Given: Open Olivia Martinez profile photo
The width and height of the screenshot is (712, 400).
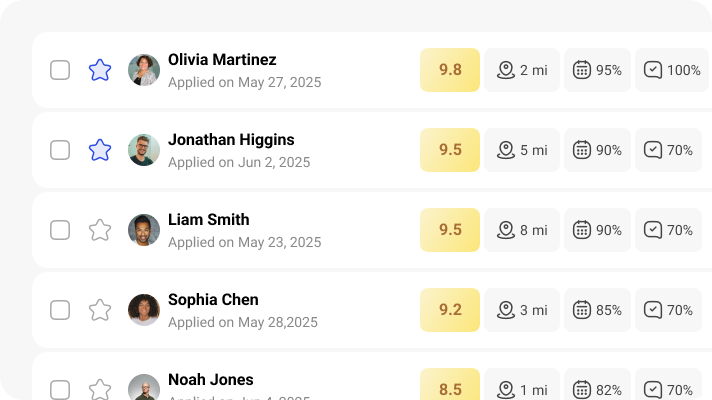Looking at the screenshot, I should [144, 70].
